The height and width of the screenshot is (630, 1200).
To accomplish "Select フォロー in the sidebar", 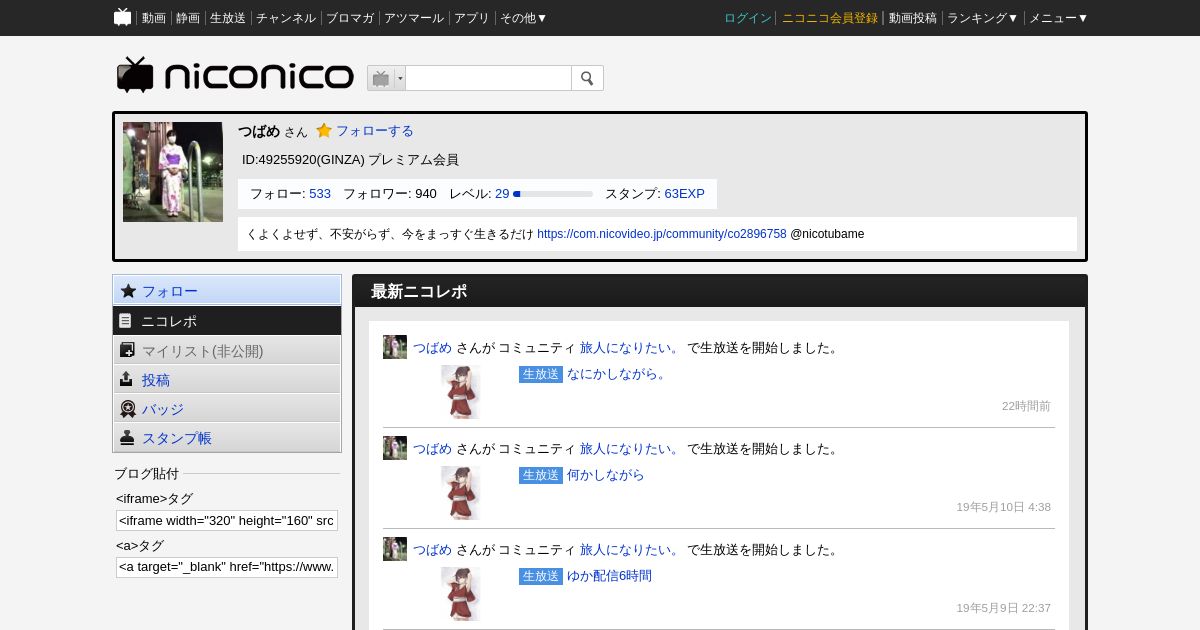I will [x=227, y=291].
